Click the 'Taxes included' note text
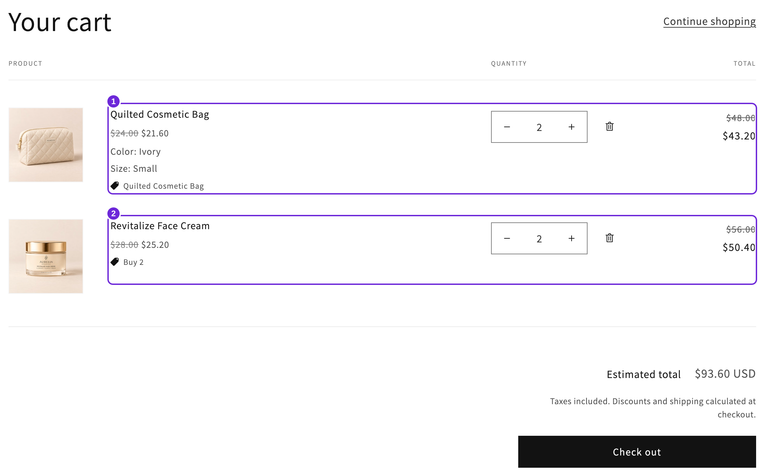Screen dimensions: 768x476 [652, 407]
